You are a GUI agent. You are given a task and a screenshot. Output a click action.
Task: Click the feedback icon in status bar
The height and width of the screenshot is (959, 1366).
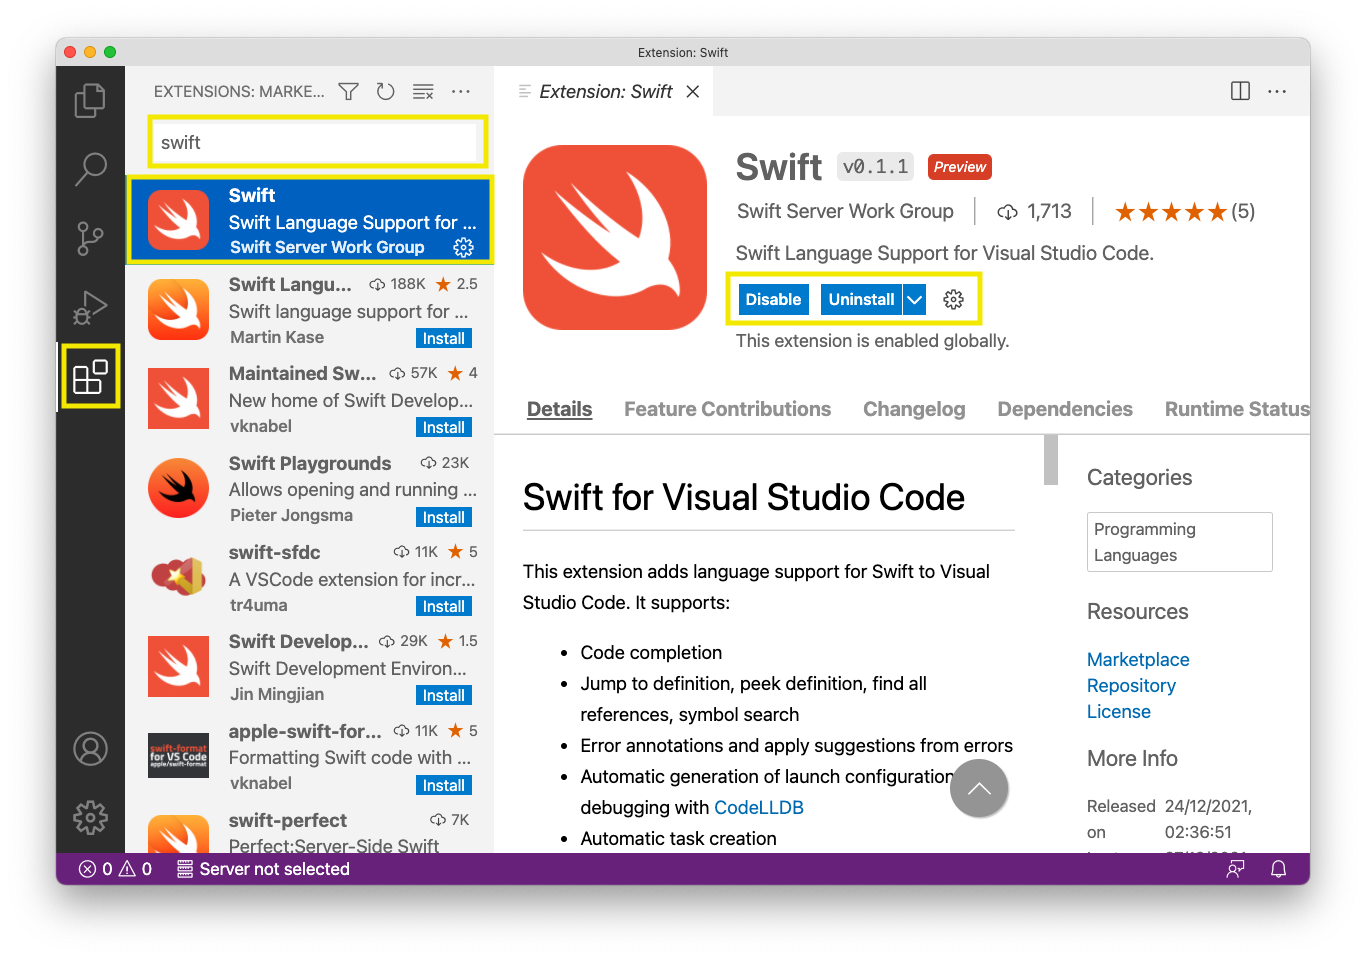[1236, 869]
